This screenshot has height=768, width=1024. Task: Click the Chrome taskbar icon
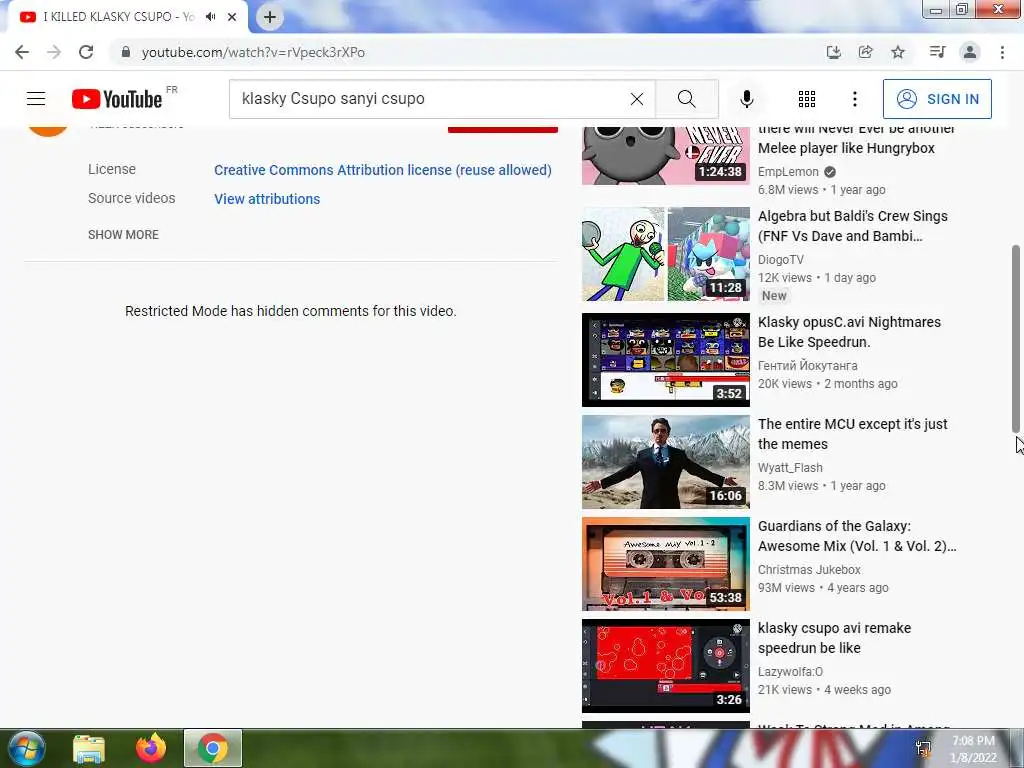213,748
